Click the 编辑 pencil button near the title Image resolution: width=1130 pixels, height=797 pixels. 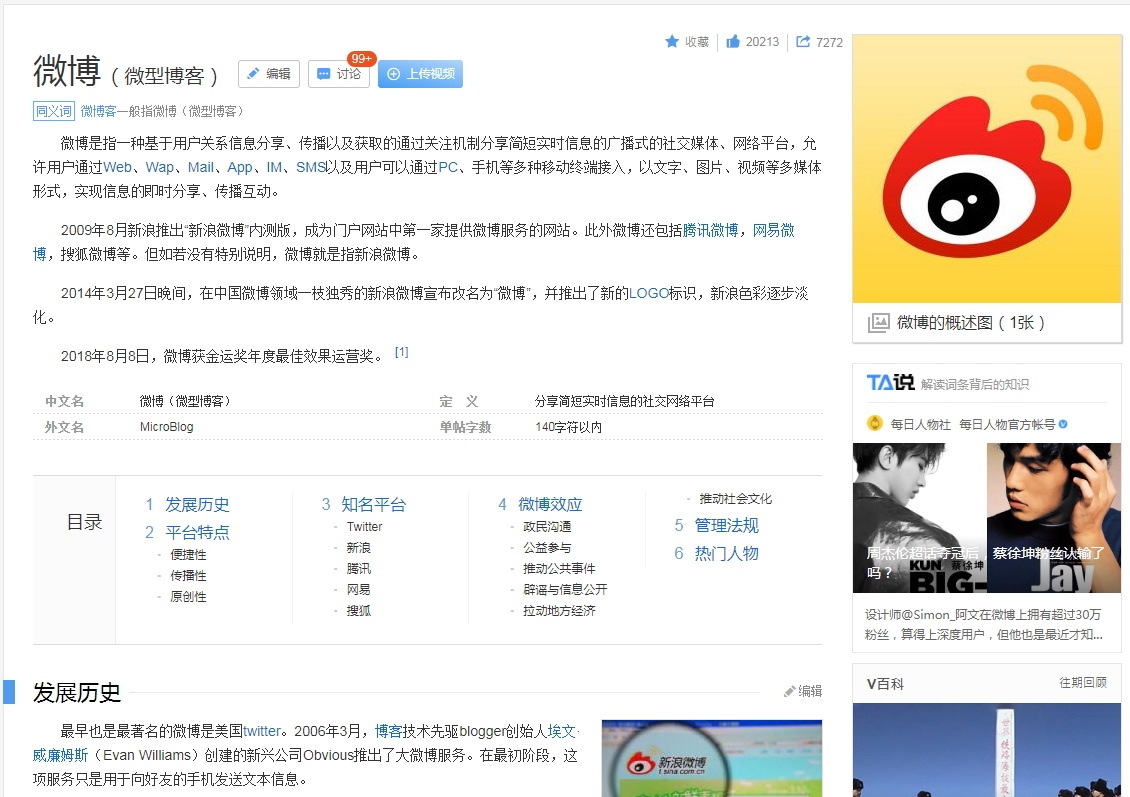[269, 74]
